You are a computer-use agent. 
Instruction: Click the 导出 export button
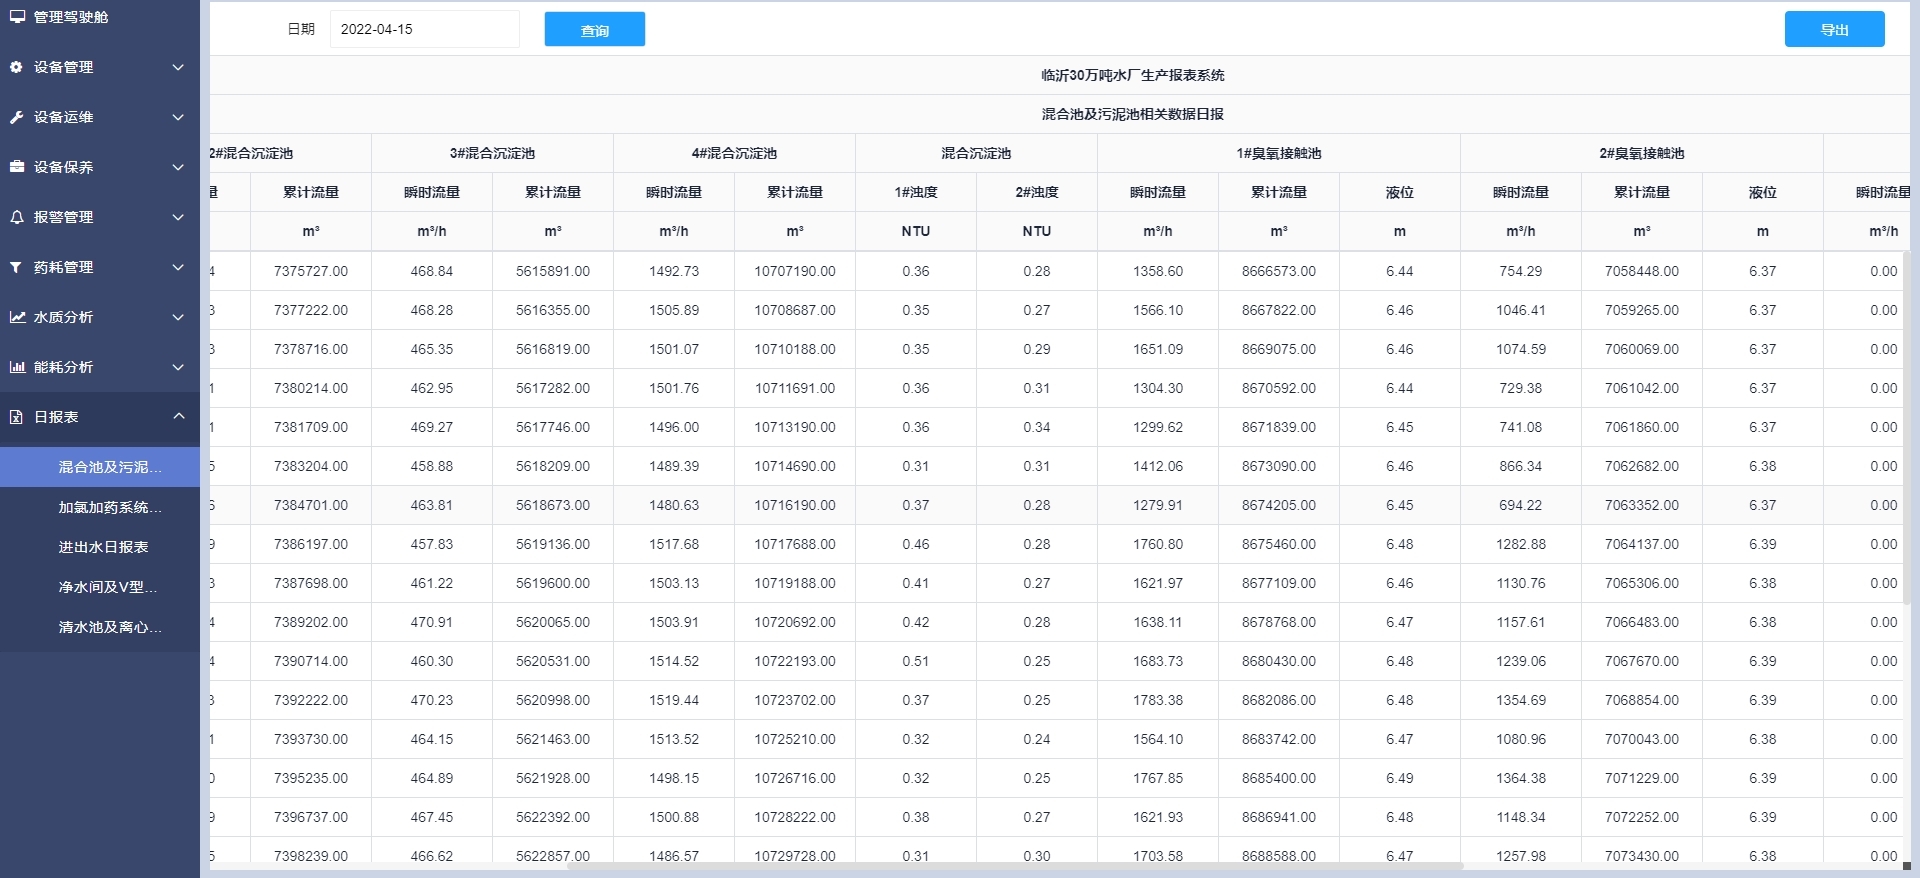click(1834, 30)
